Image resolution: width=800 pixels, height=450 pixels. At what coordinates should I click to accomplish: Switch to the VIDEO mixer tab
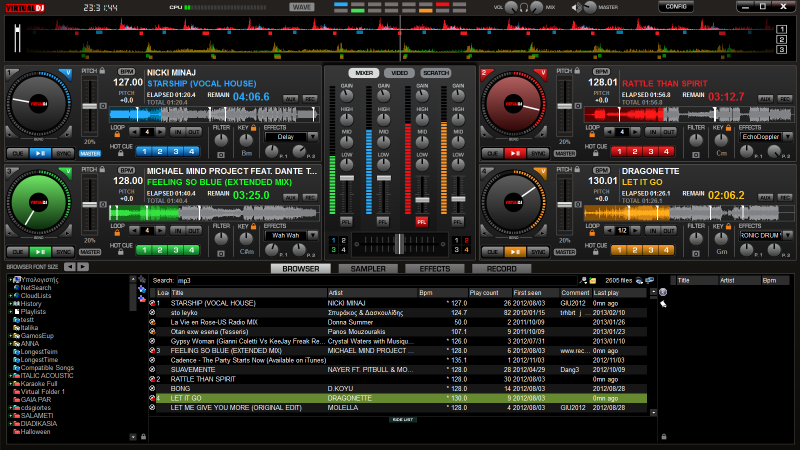(x=399, y=73)
